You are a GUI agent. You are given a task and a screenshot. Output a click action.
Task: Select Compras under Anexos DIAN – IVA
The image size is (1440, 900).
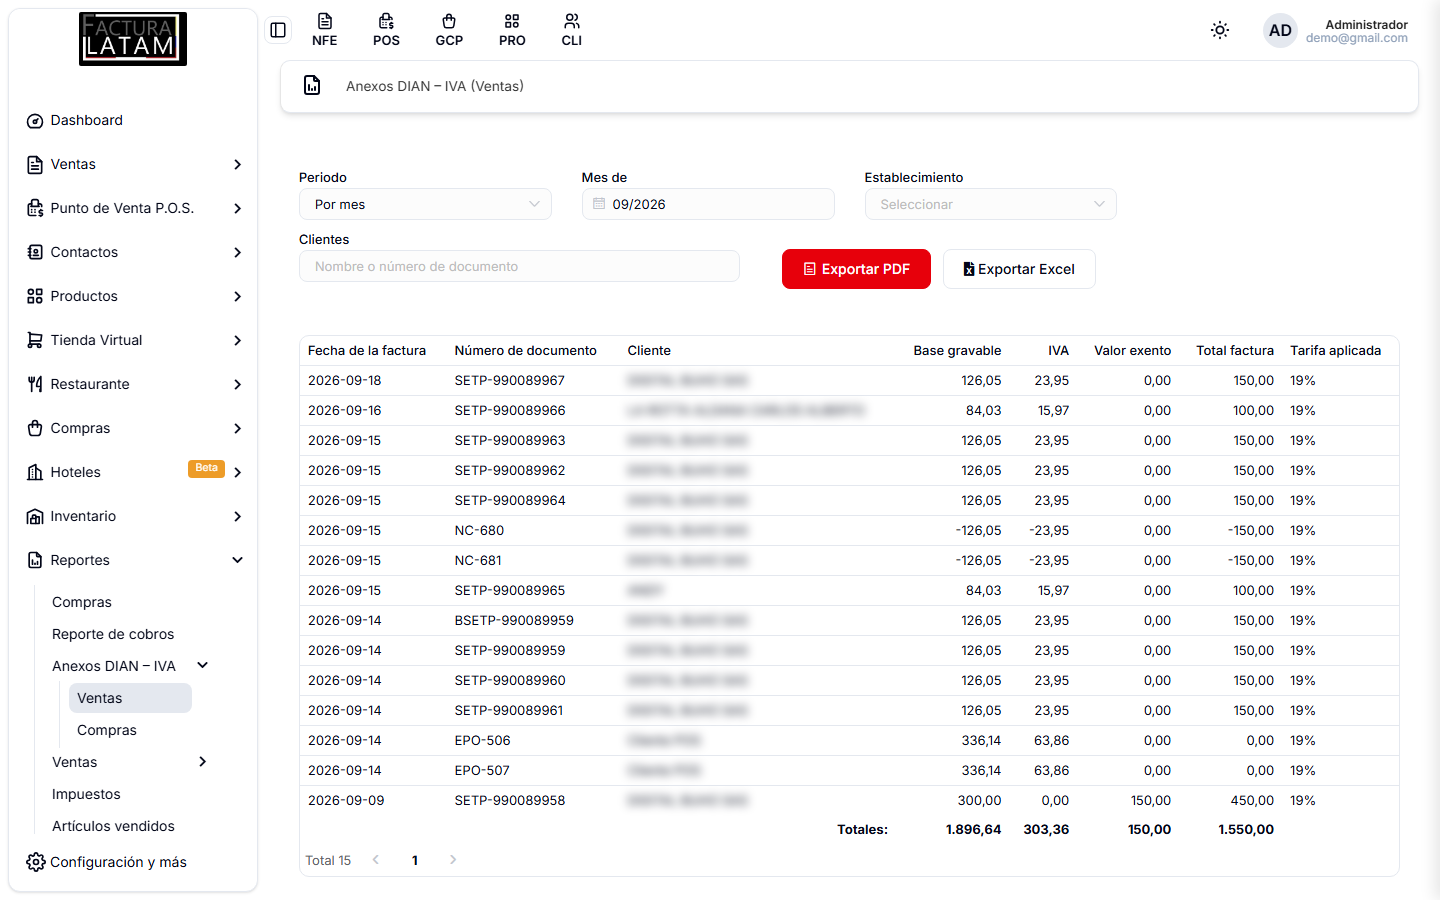click(x=107, y=730)
